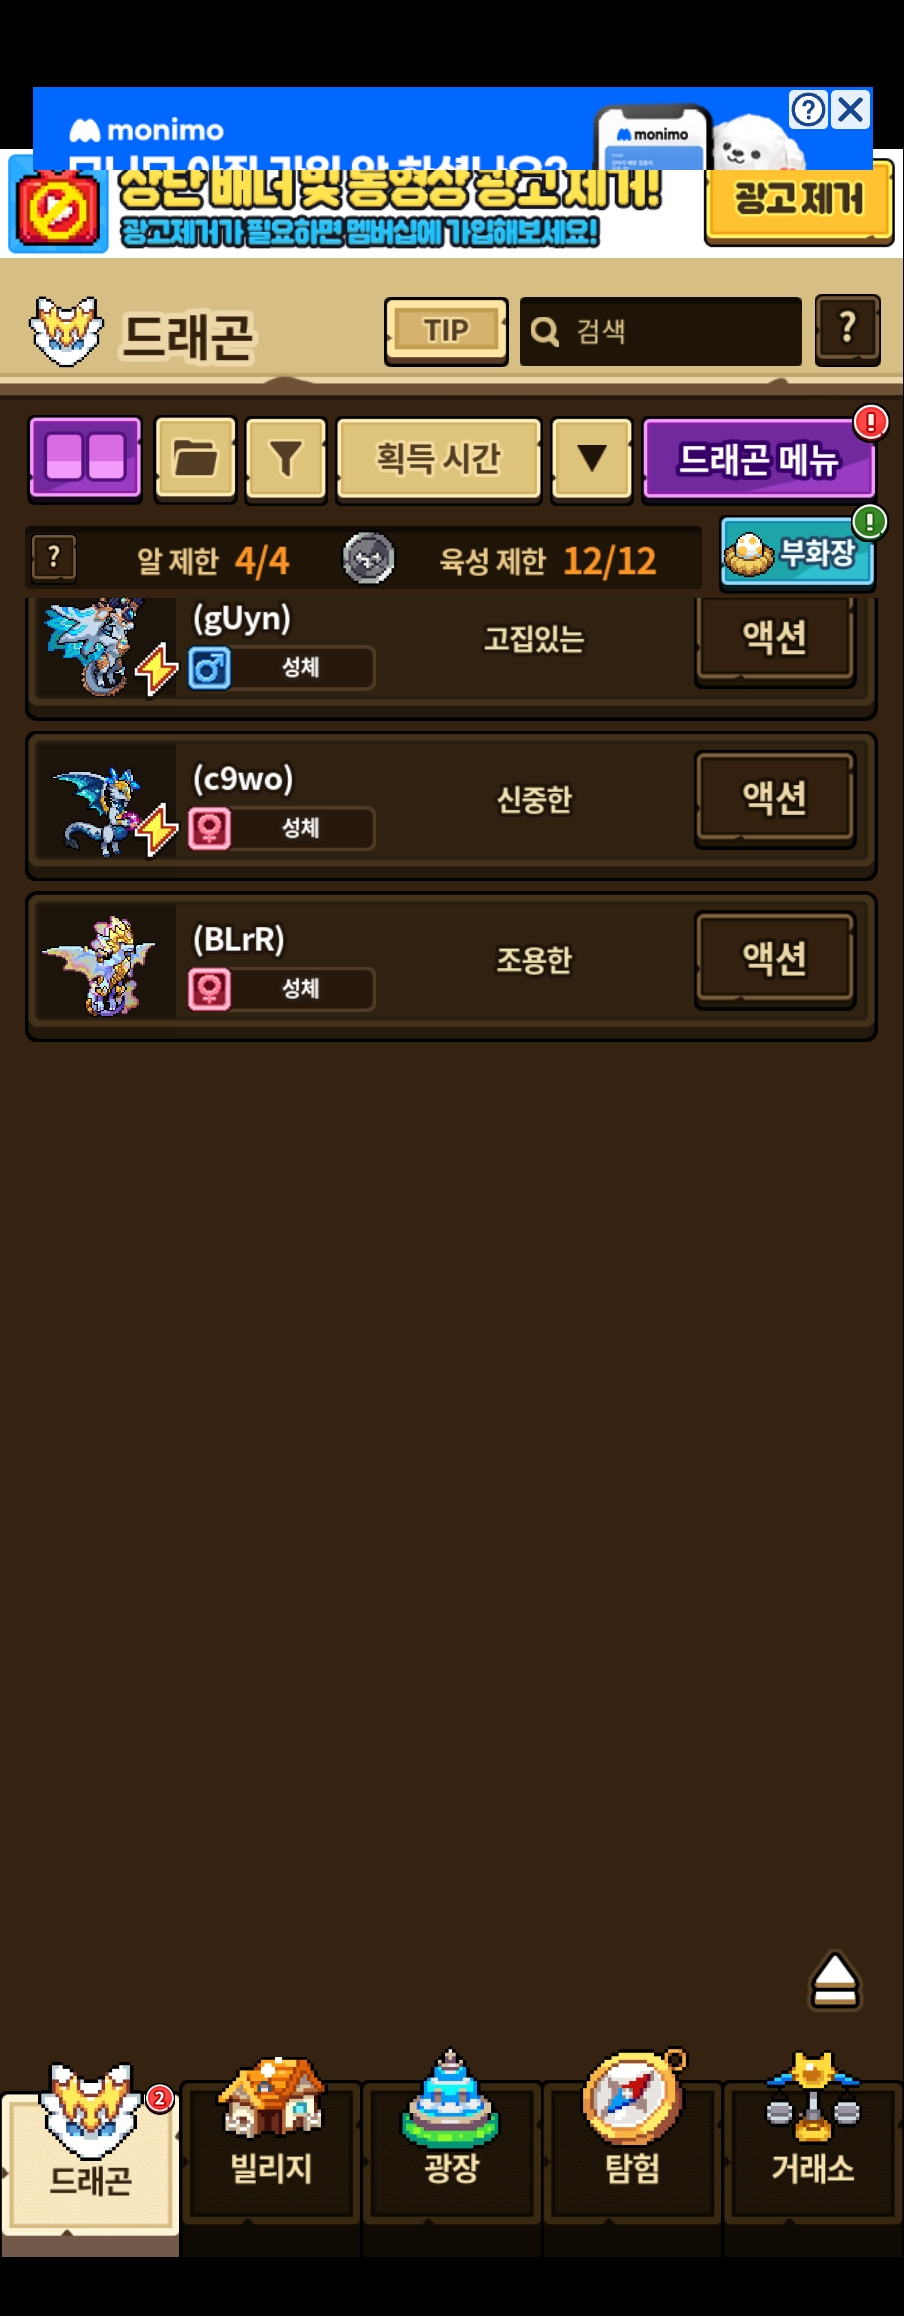
Task: Tap the scroll-to-top arrow icon
Action: [x=835, y=1980]
